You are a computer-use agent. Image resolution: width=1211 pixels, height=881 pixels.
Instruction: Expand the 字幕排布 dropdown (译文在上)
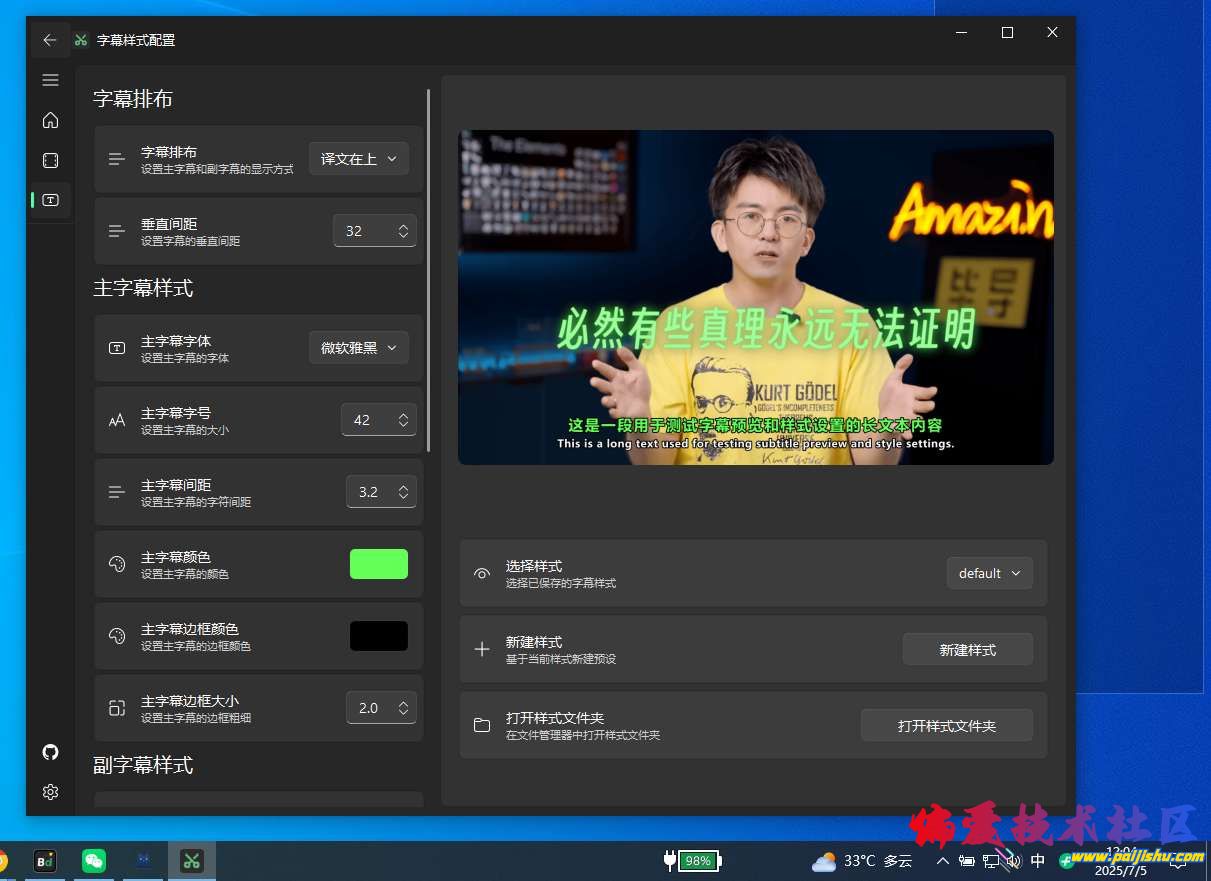point(358,159)
